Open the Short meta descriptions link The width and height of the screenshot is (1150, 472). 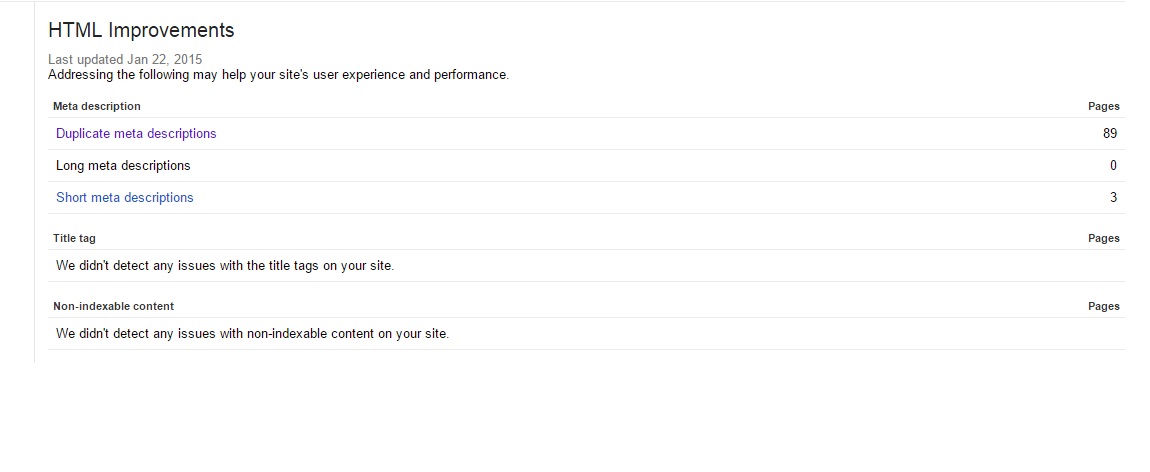[125, 197]
